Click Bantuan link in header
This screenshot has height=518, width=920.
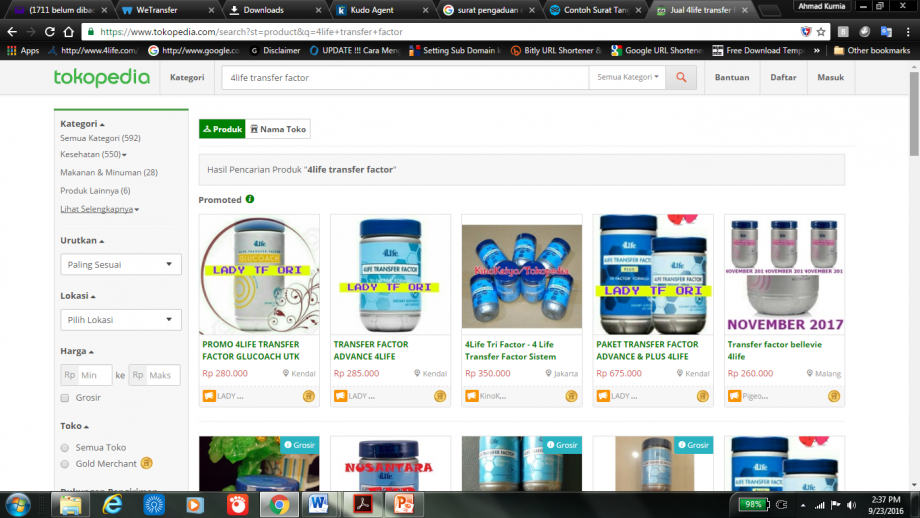click(732, 77)
